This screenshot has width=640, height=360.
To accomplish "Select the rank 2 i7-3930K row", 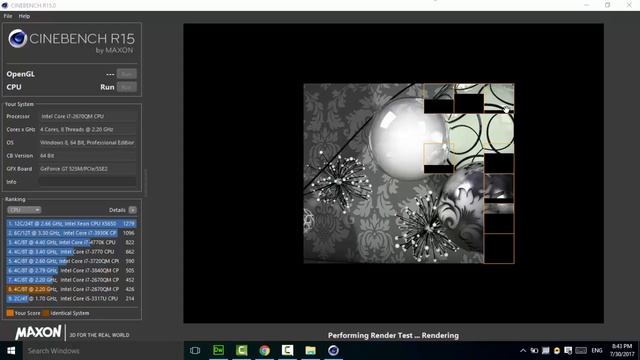I will click(71, 233).
